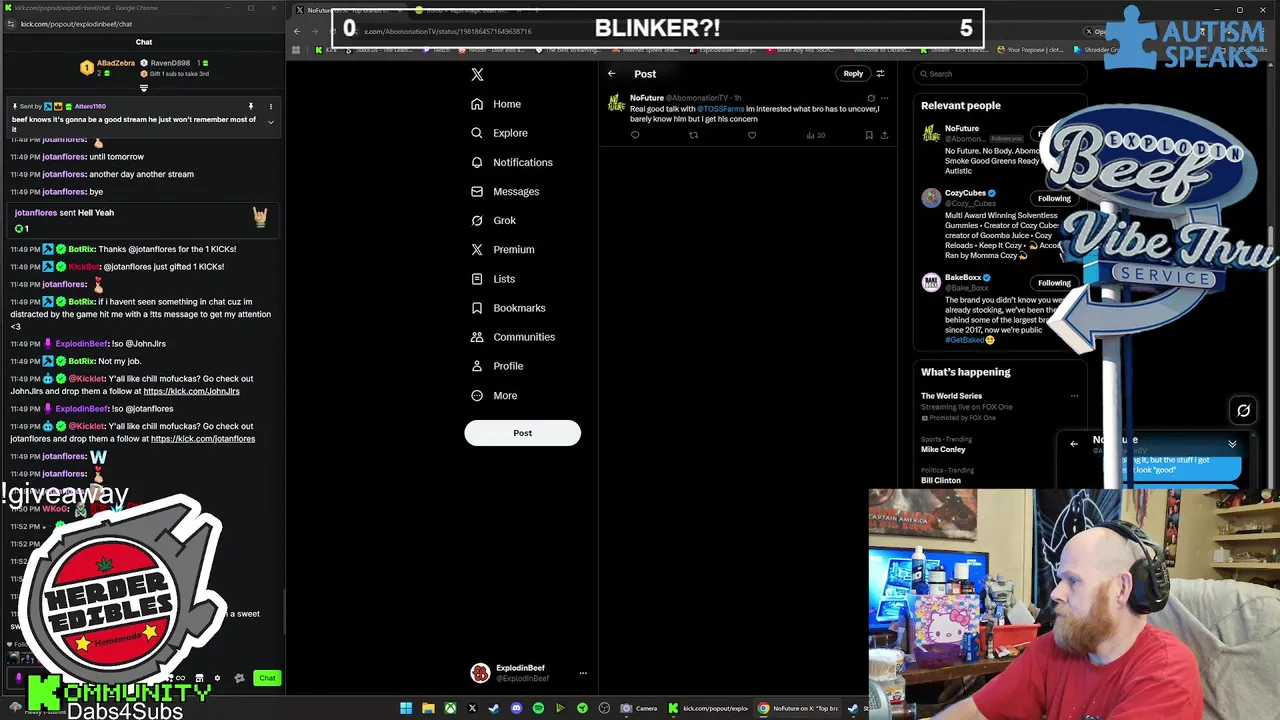Screen dimensions: 1280x720
Task: Open Discord from the taskbar
Action: coord(516,708)
